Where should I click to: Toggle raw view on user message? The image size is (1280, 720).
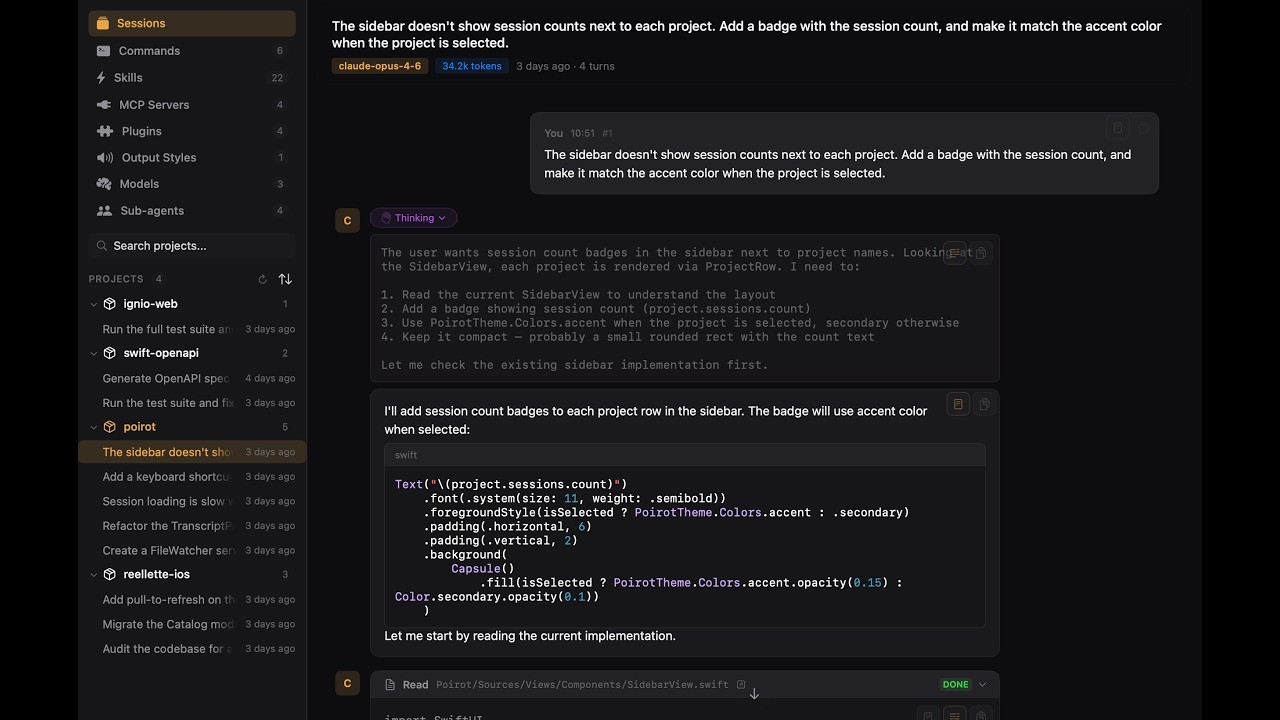[x=1118, y=128]
